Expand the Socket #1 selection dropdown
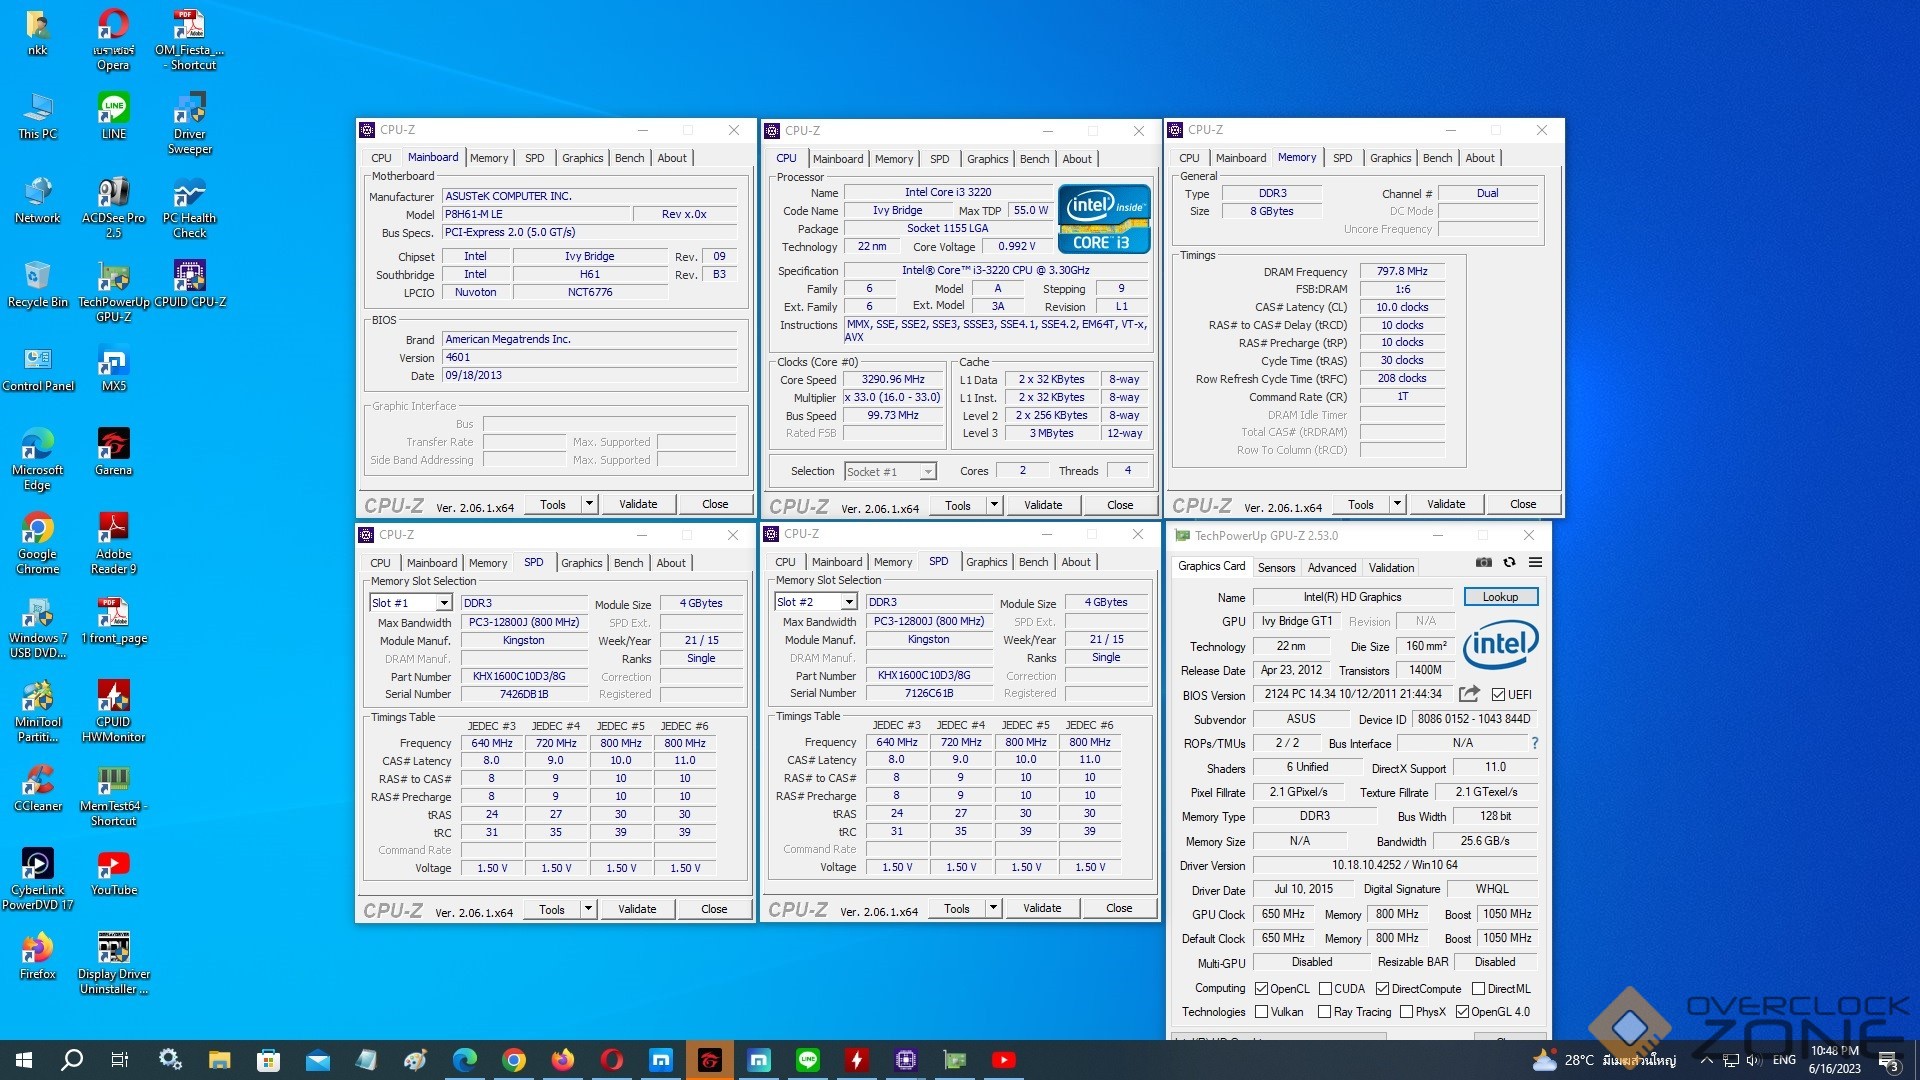This screenshot has width=1920, height=1080. [x=927, y=472]
